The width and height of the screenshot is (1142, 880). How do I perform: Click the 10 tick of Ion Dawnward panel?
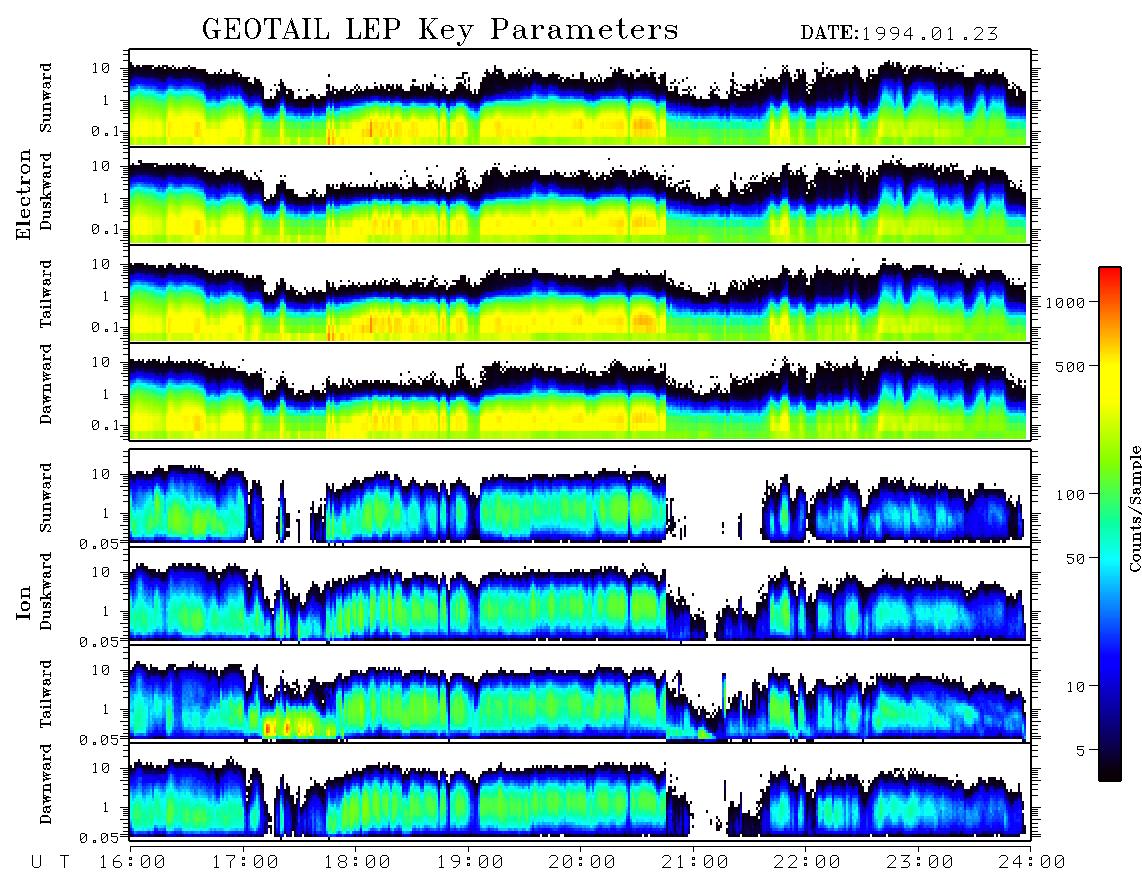(101, 769)
